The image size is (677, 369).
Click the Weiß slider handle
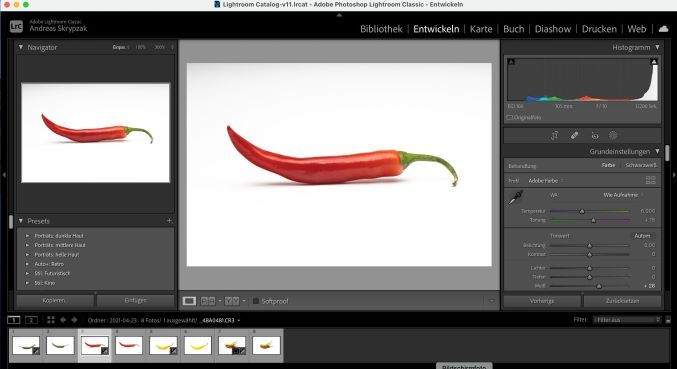pos(598,286)
